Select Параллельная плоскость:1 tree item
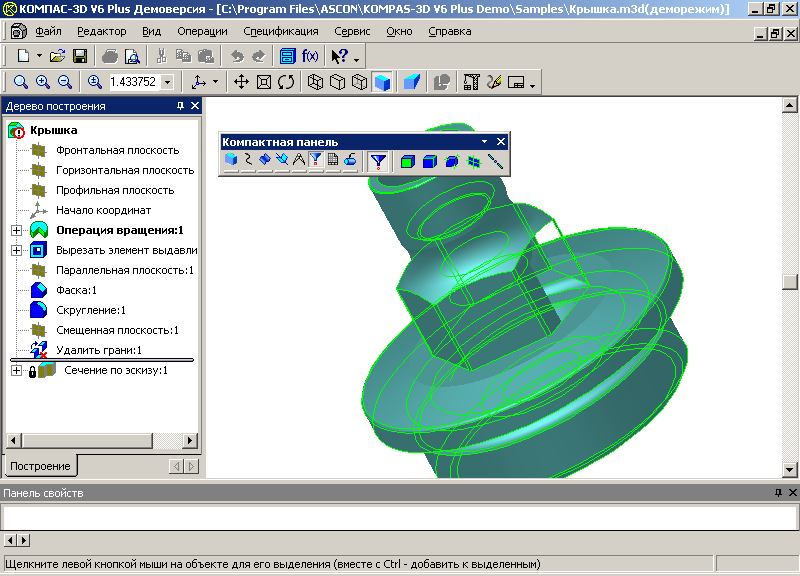Image resolution: width=800 pixels, height=576 pixels. 125,270
